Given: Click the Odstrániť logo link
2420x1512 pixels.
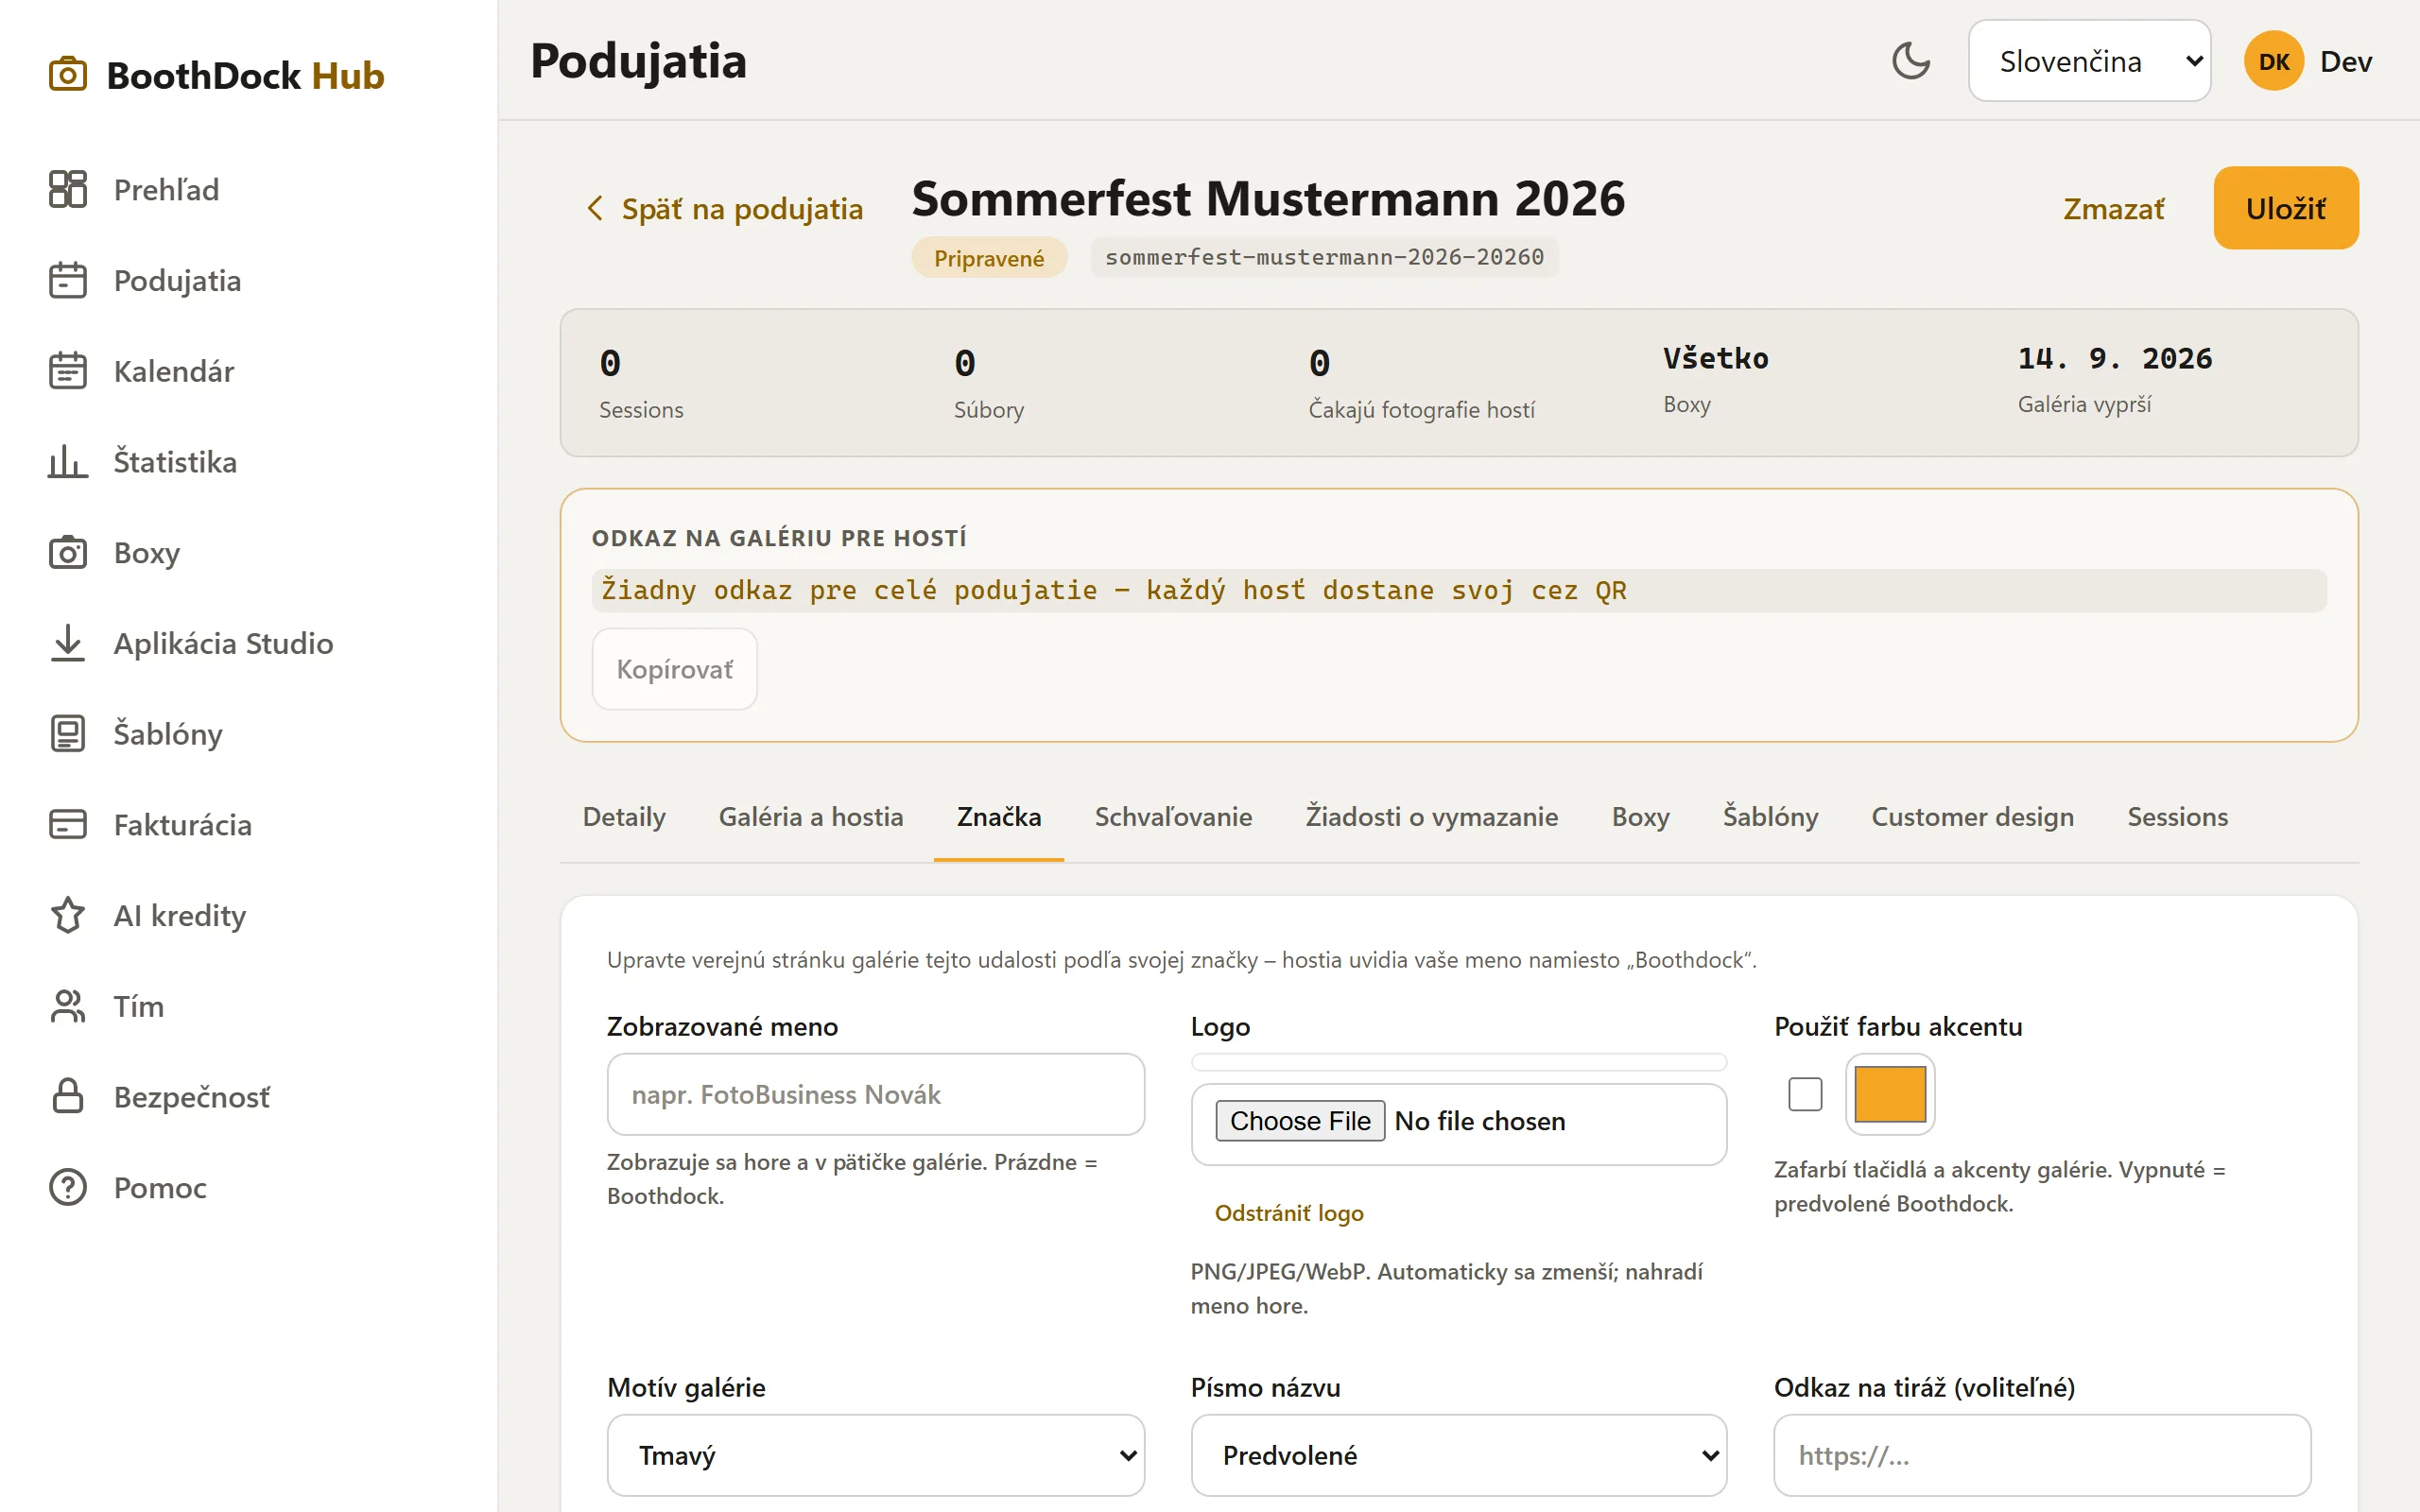Looking at the screenshot, I should pyautogui.click(x=1288, y=1213).
